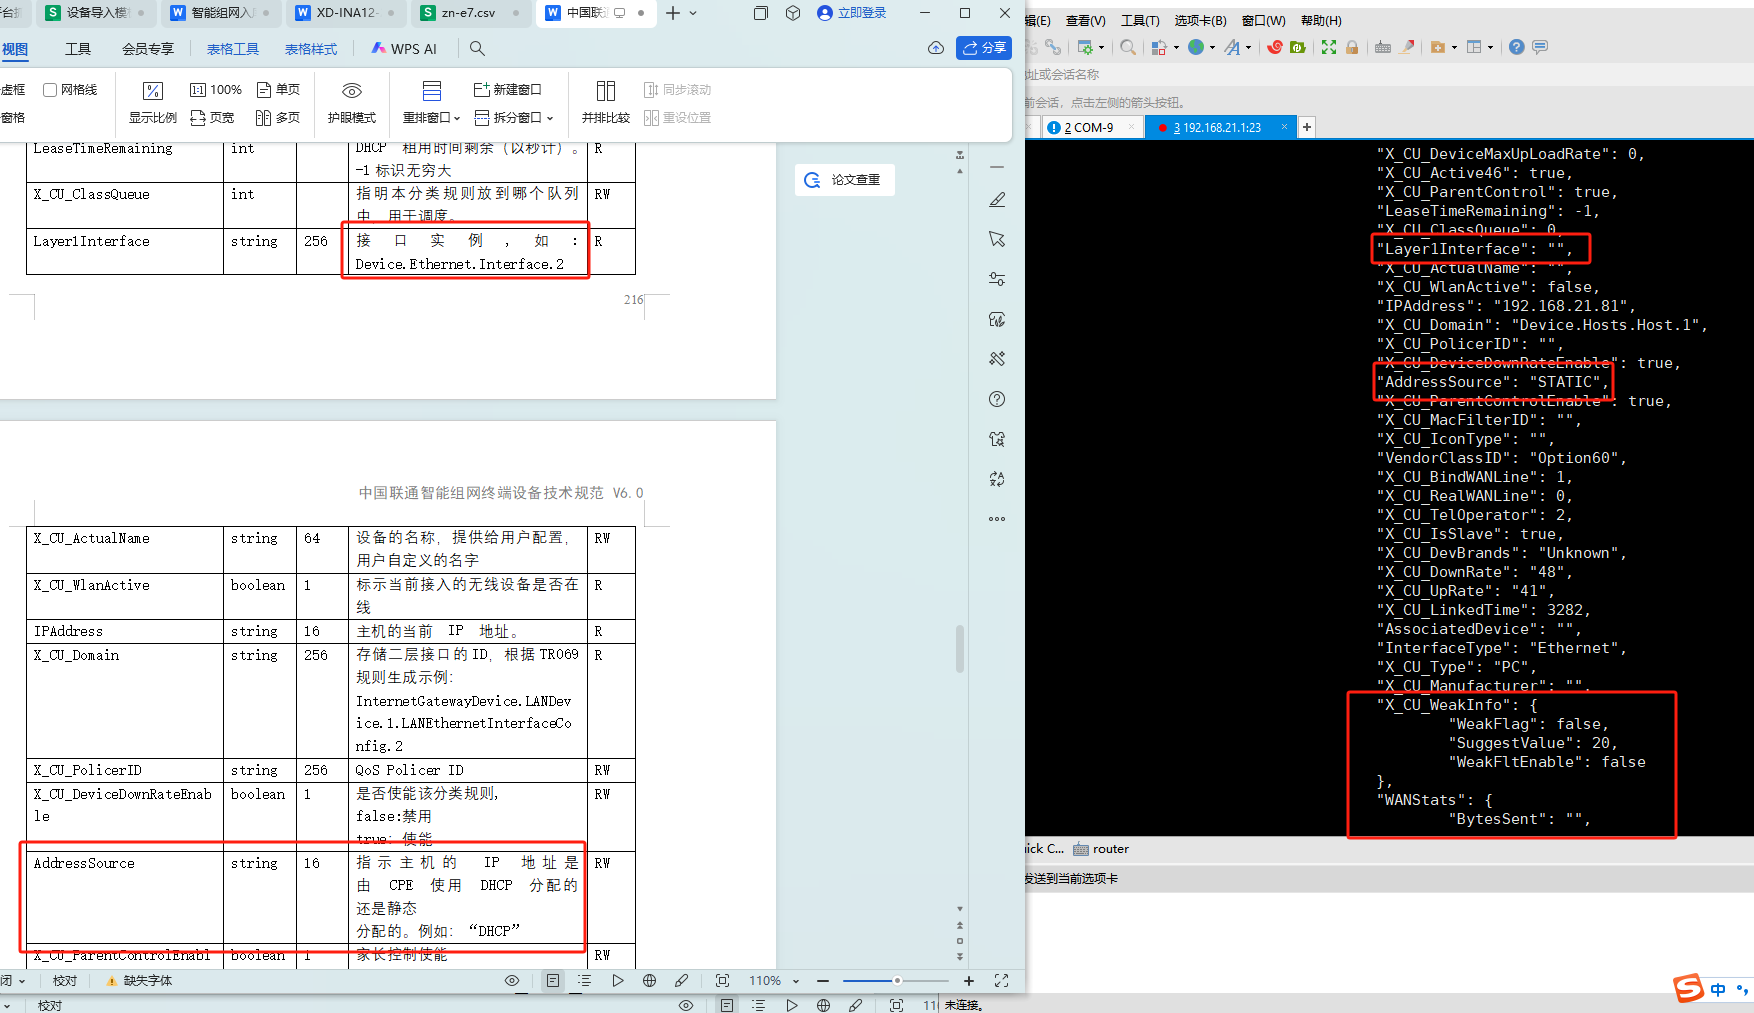Click the 论文查重 button
This screenshot has width=1754, height=1013.
[x=844, y=180]
